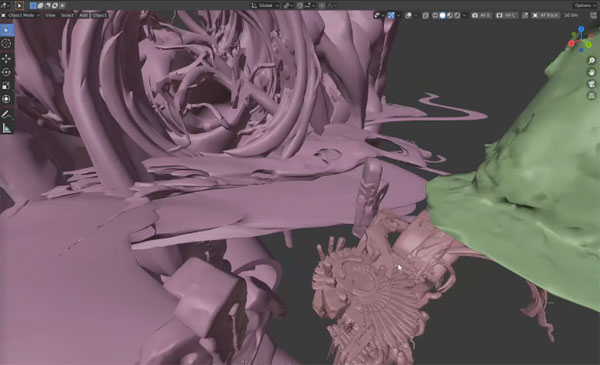The height and width of the screenshot is (365, 600).
Task: Select the Transform tool
Action: point(6,99)
